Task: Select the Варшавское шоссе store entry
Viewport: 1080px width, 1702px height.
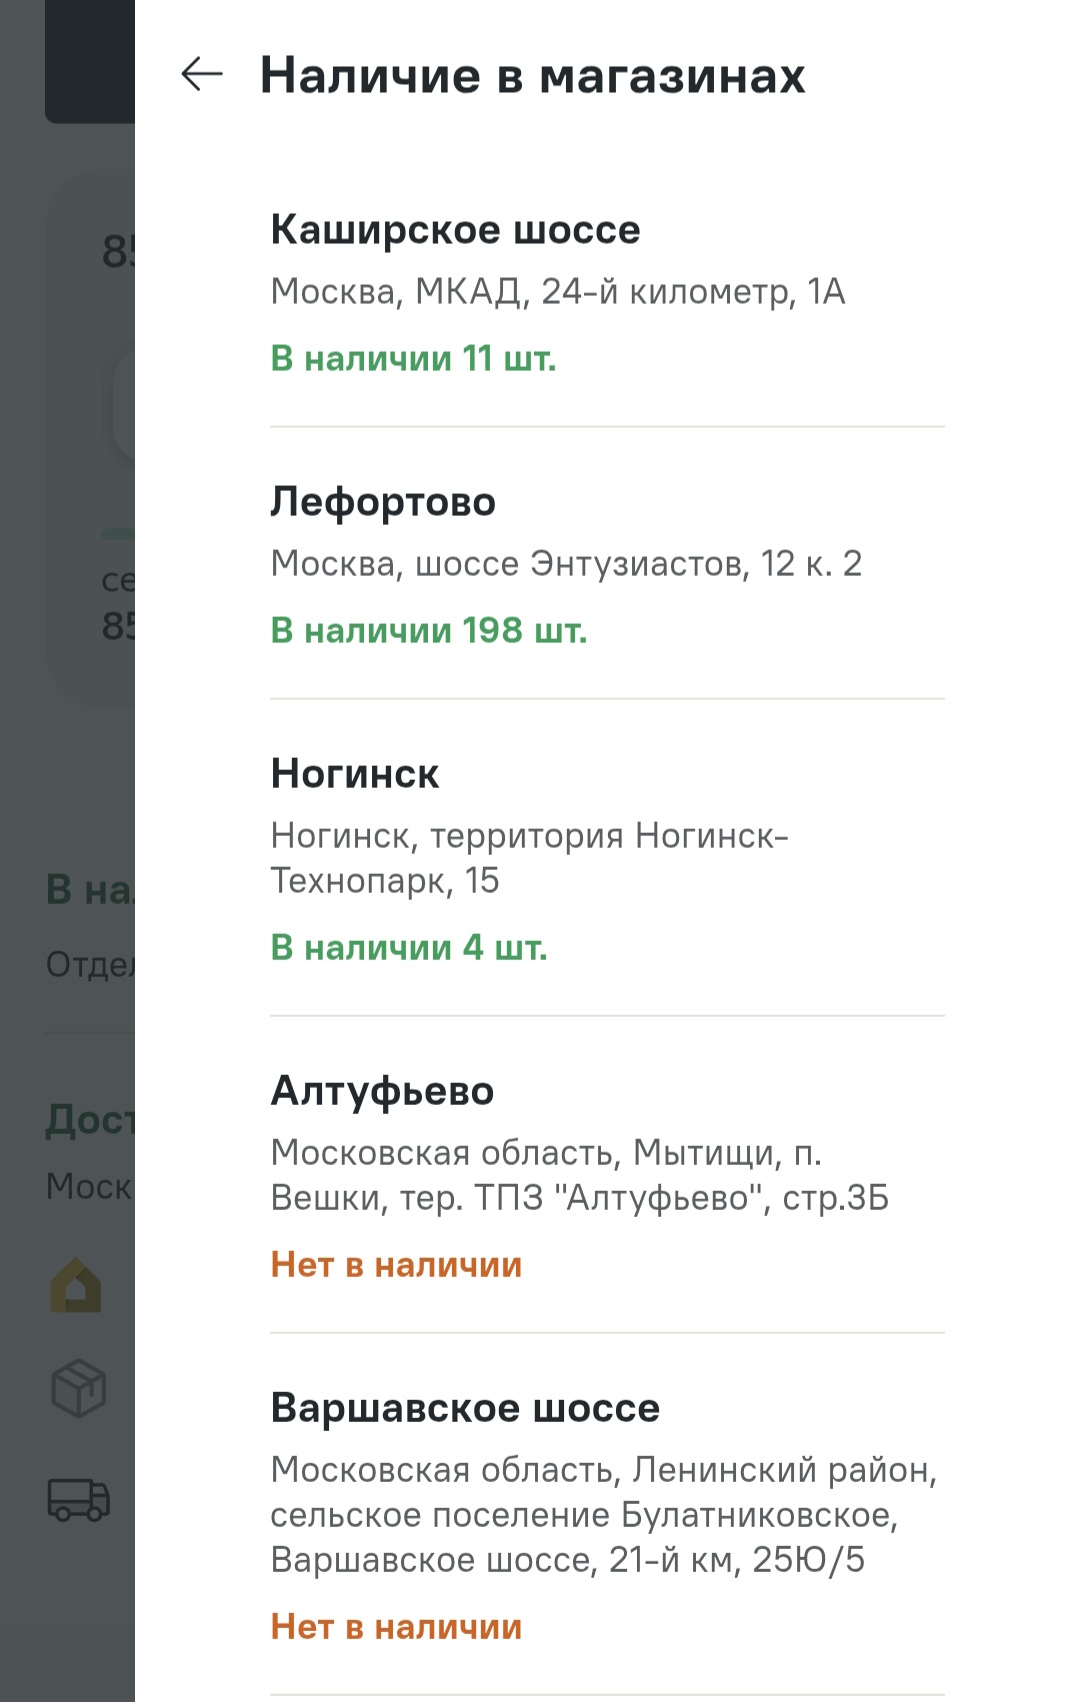Action: pos(466,1407)
